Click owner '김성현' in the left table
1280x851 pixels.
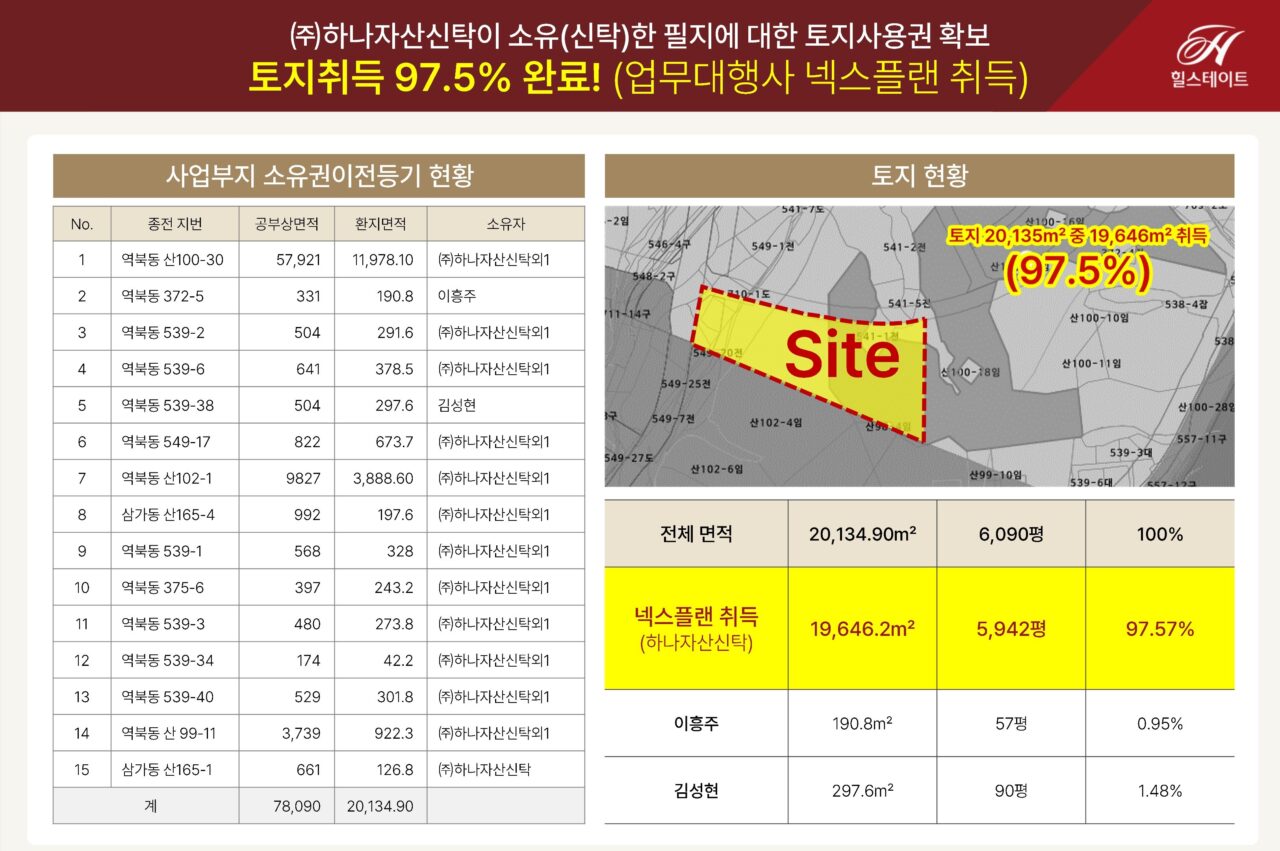pyautogui.click(x=458, y=405)
